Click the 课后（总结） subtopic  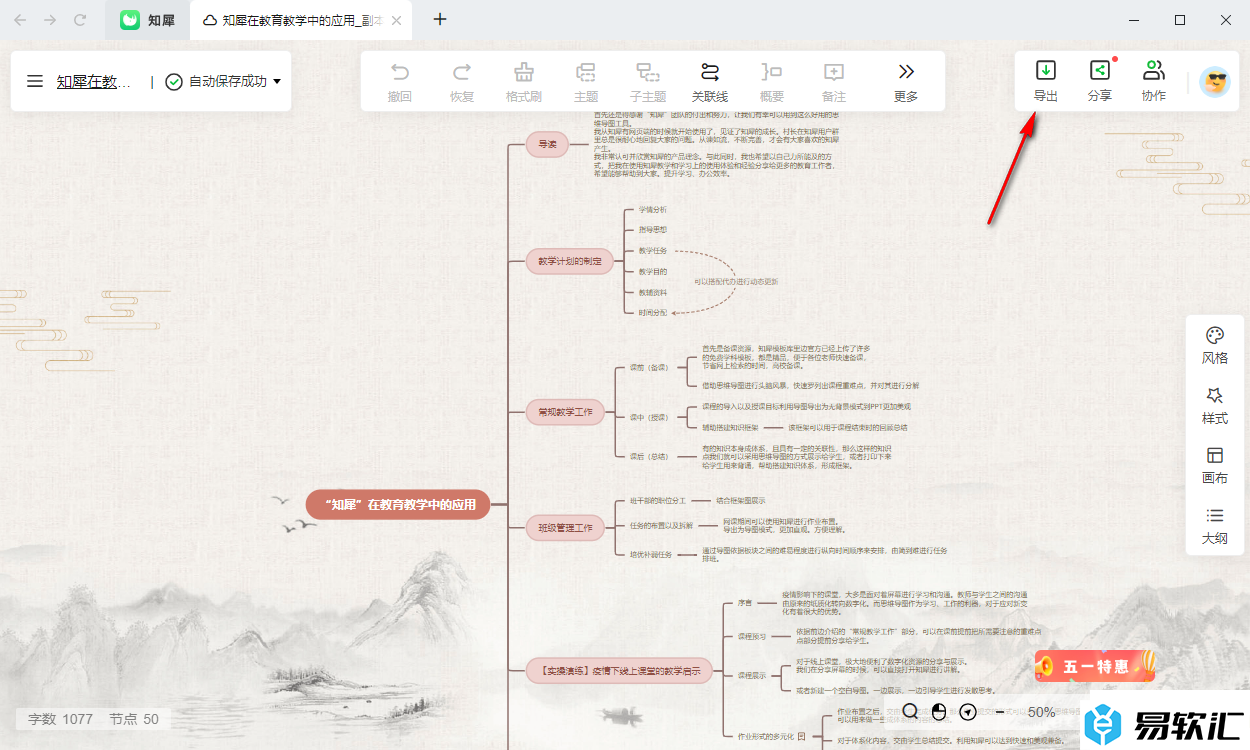tap(648, 456)
